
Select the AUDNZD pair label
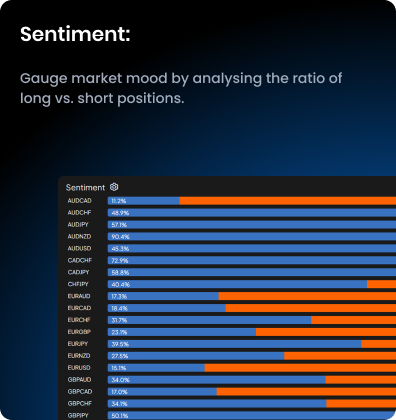point(79,236)
